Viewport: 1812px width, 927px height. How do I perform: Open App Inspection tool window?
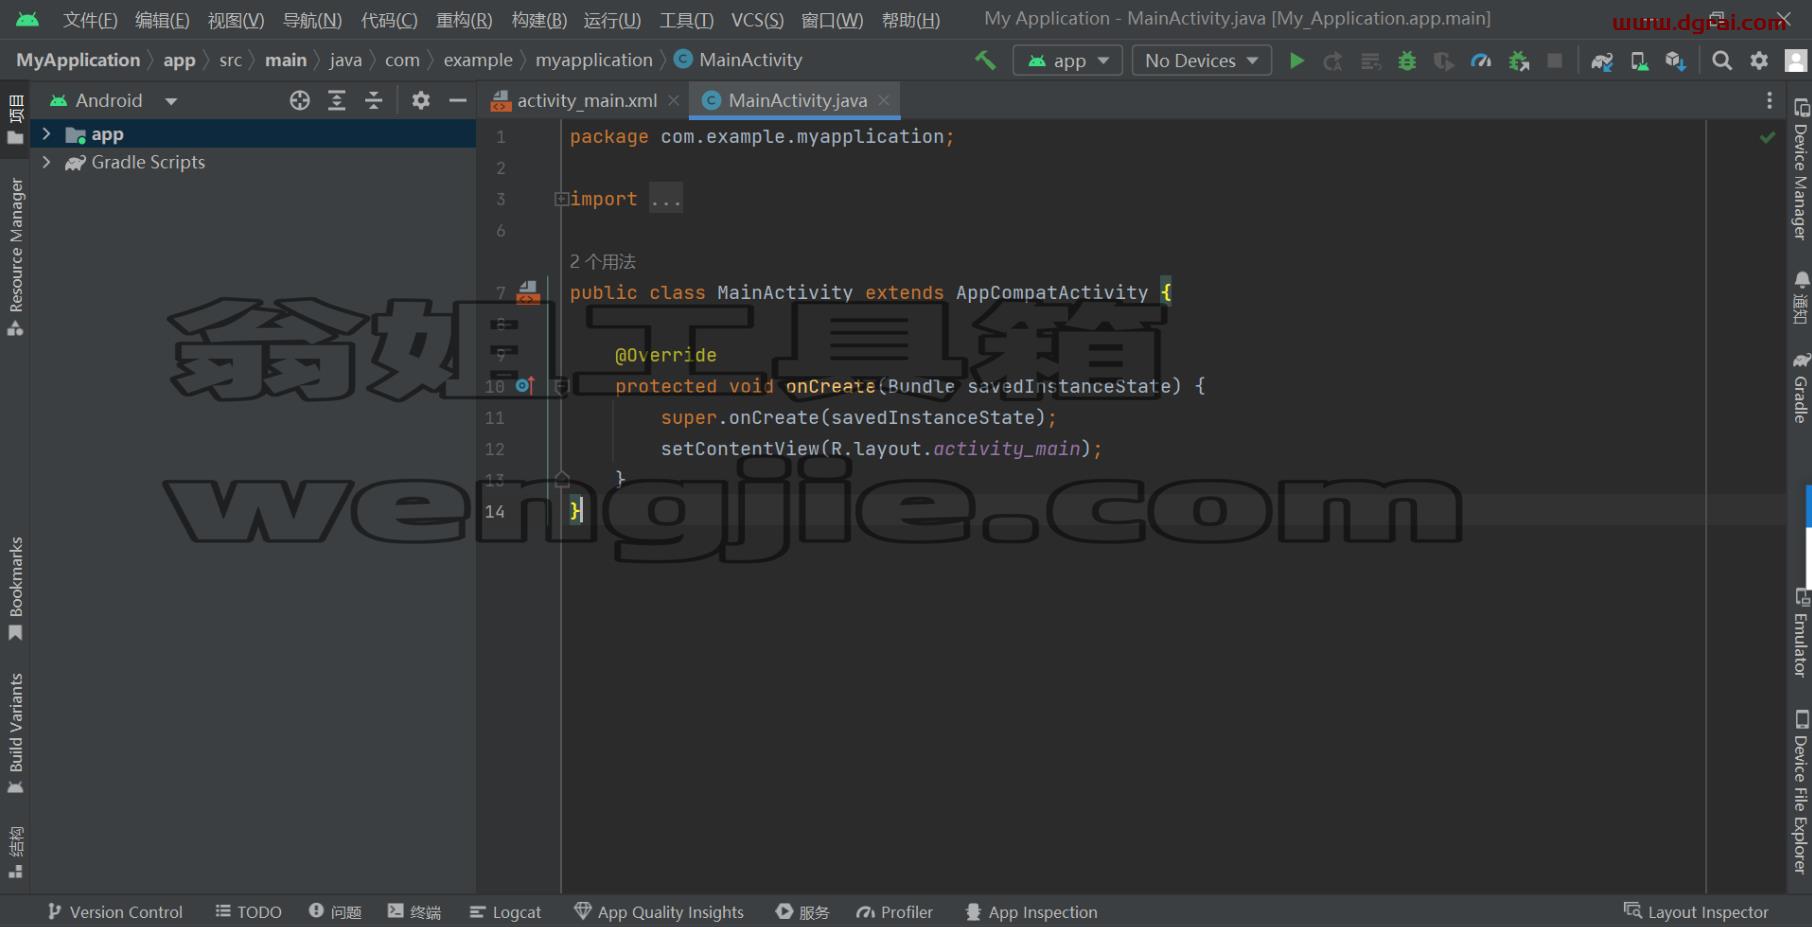click(x=1031, y=912)
